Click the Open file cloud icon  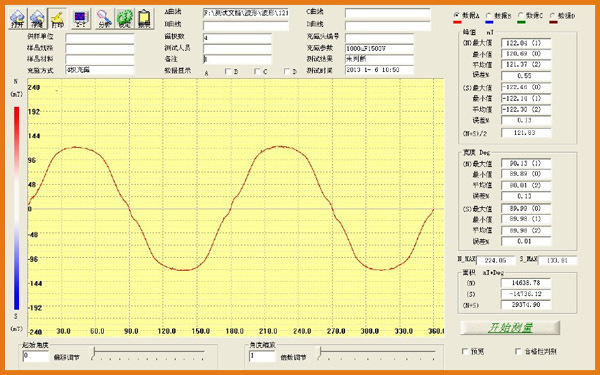coord(18,18)
